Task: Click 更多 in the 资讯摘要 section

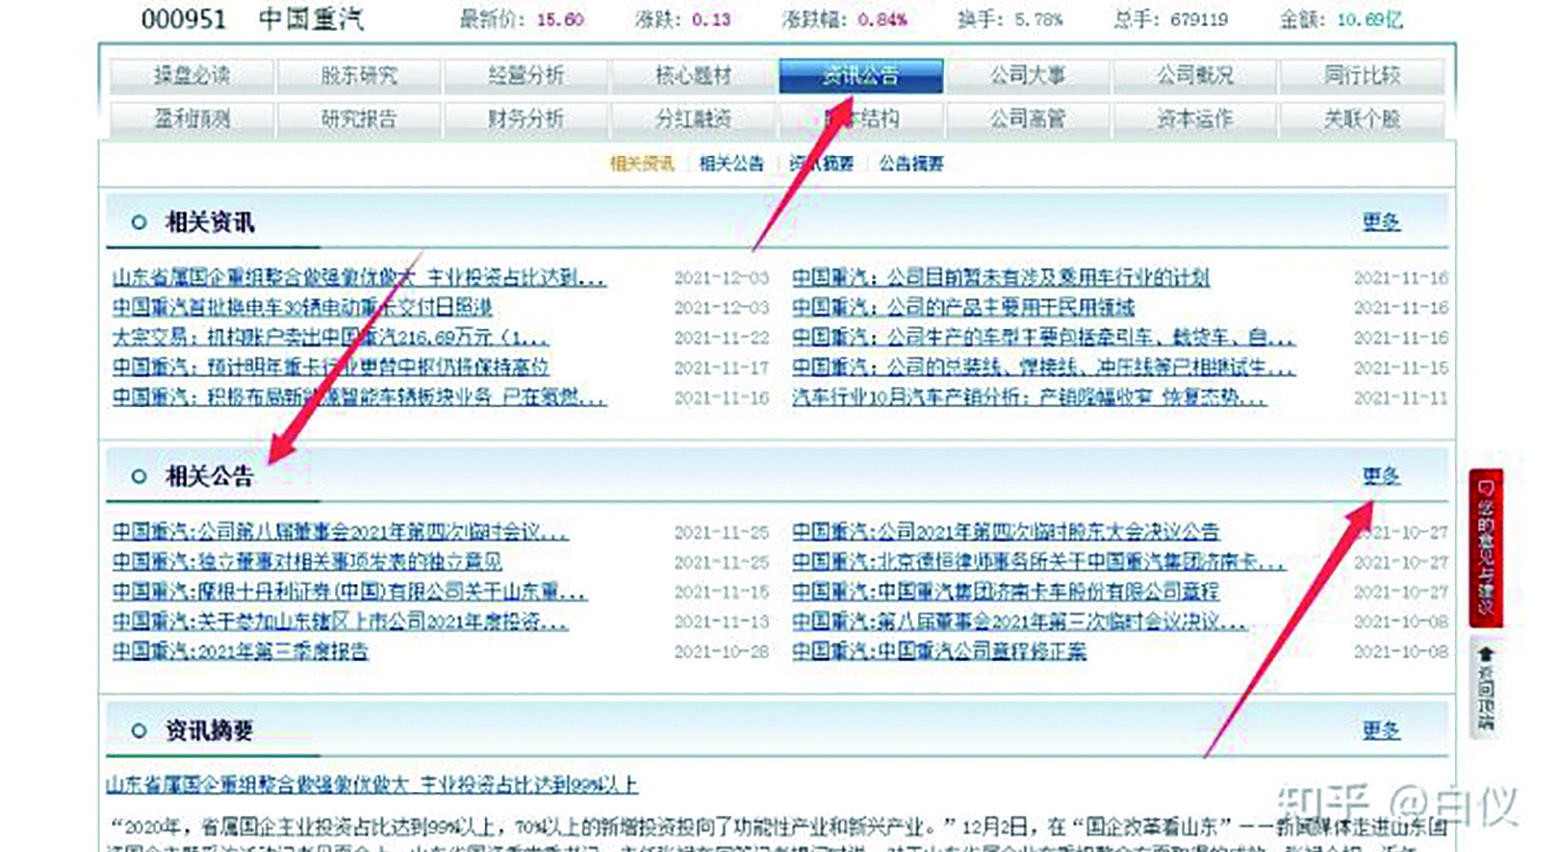Action: 1380,731
